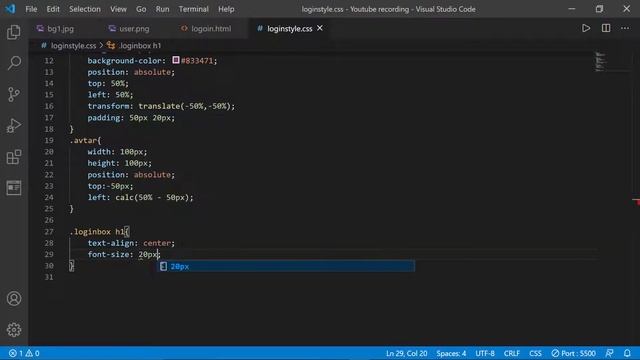Select the loginstyle.css tab
640x360 pixels.
click(289, 29)
